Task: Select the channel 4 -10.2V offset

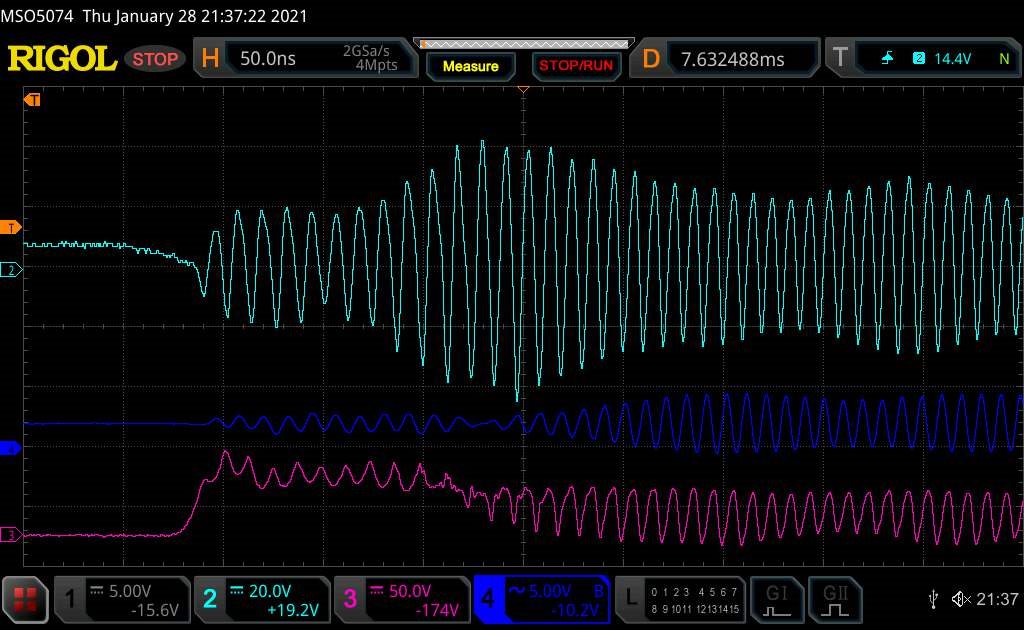Action: (575, 610)
